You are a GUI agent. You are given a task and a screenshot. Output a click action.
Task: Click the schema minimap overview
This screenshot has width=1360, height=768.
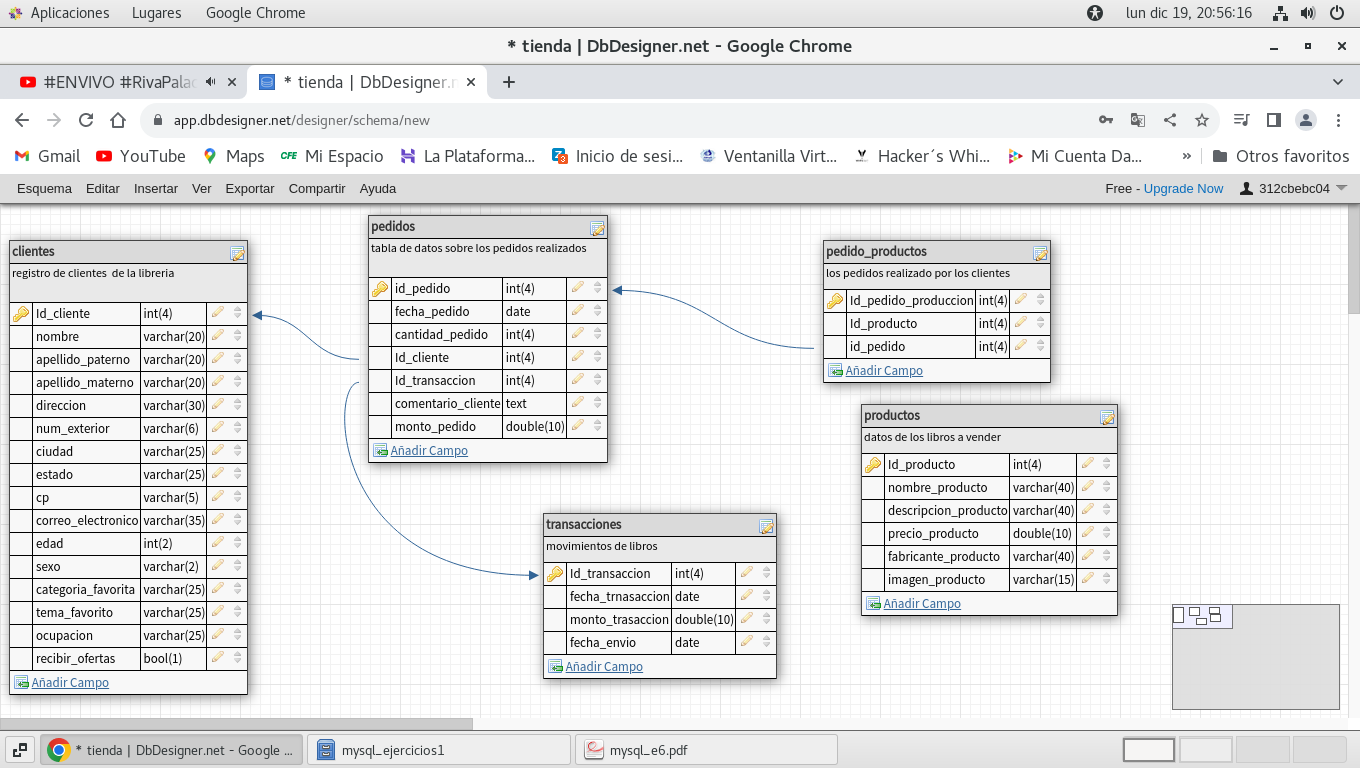pyautogui.click(x=1255, y=656)
